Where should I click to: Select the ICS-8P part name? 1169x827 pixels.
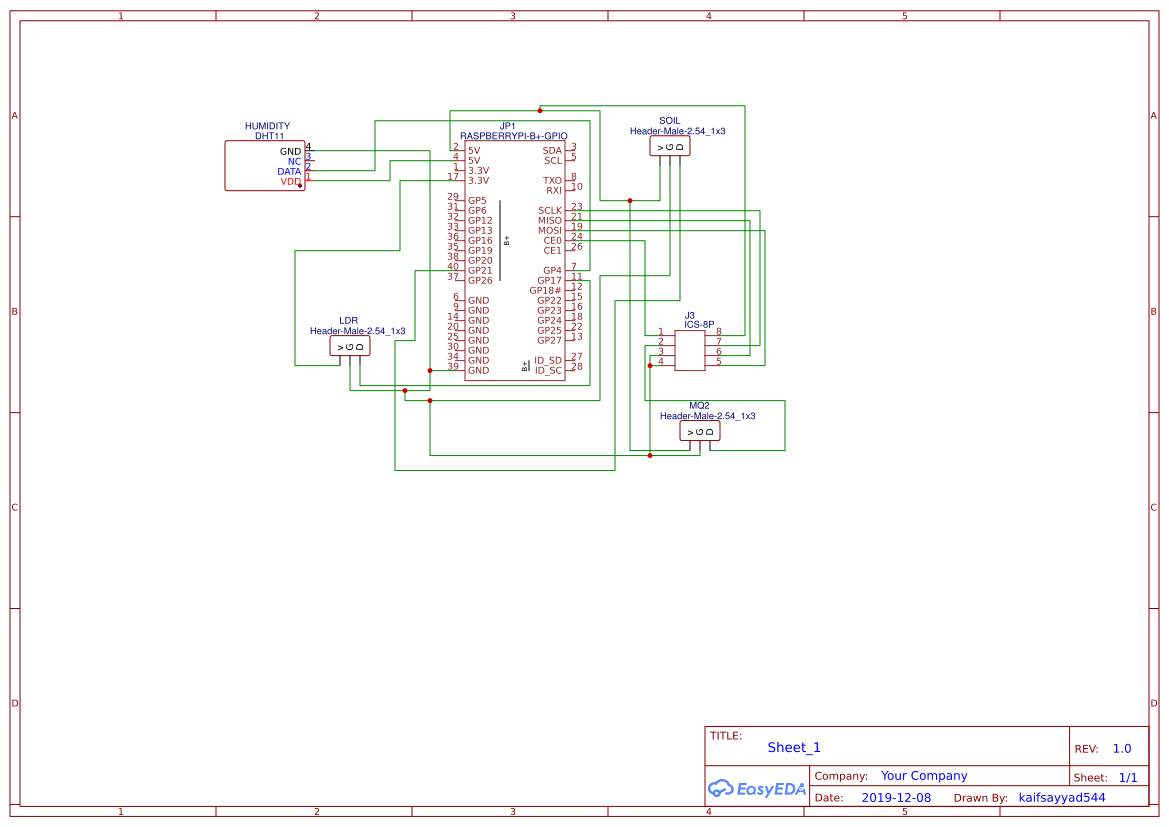(699, 324)
